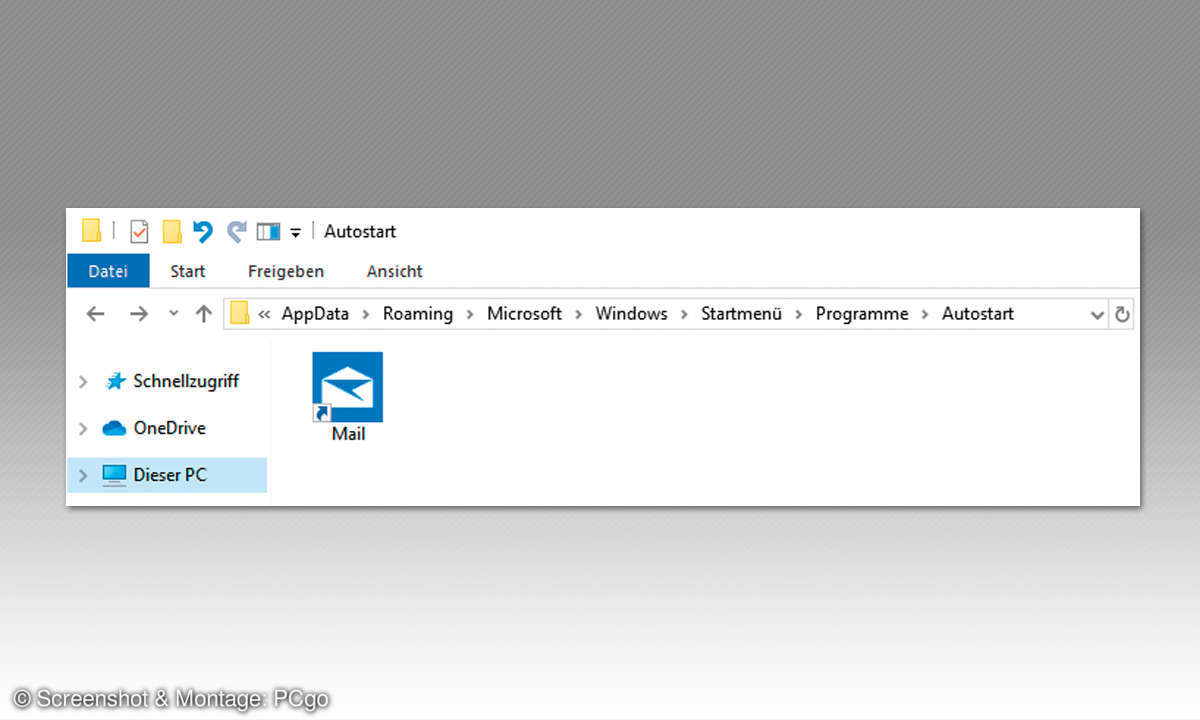This screenshot has width=1200, height=720.
Task: Navigate to AppData in the address bar
Action: (x=315, y=313)
